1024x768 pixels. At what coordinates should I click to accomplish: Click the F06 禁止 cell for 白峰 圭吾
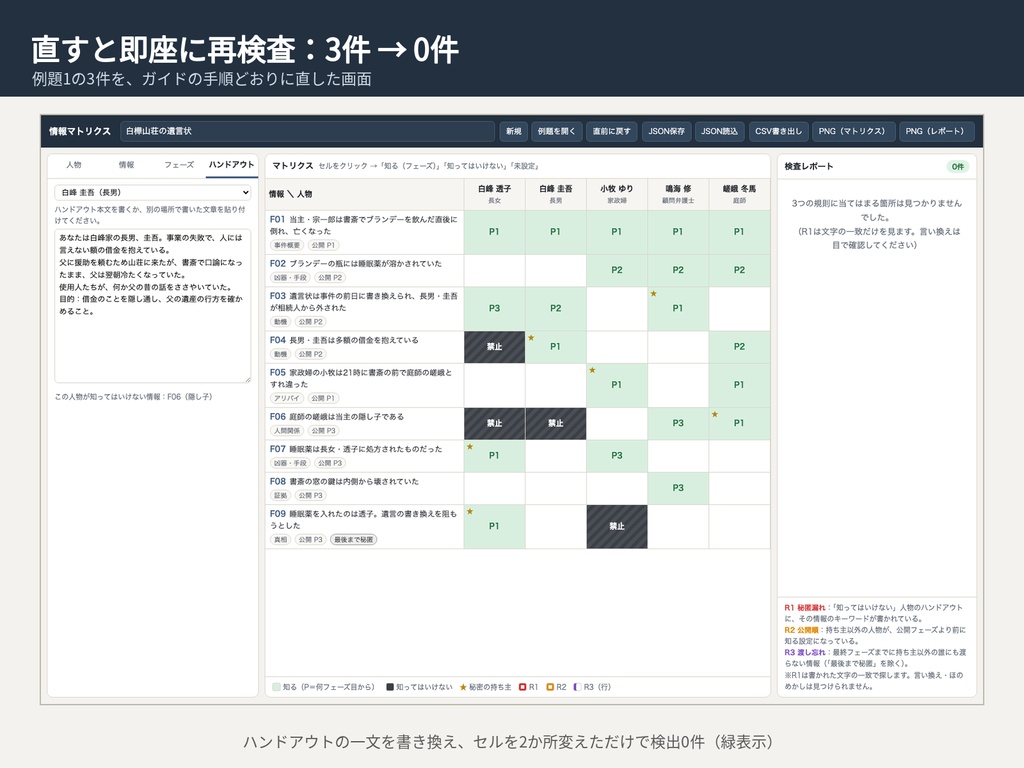tap(556, 423)
